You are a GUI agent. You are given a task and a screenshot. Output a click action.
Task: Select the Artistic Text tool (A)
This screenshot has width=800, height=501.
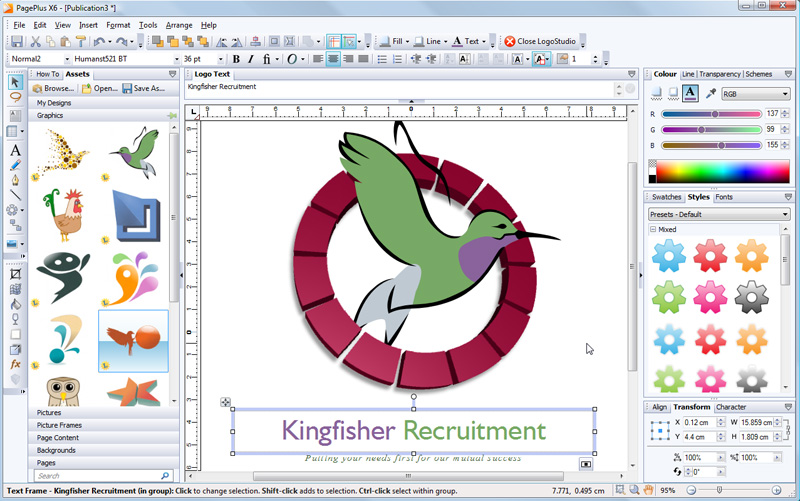coord(15,151)
